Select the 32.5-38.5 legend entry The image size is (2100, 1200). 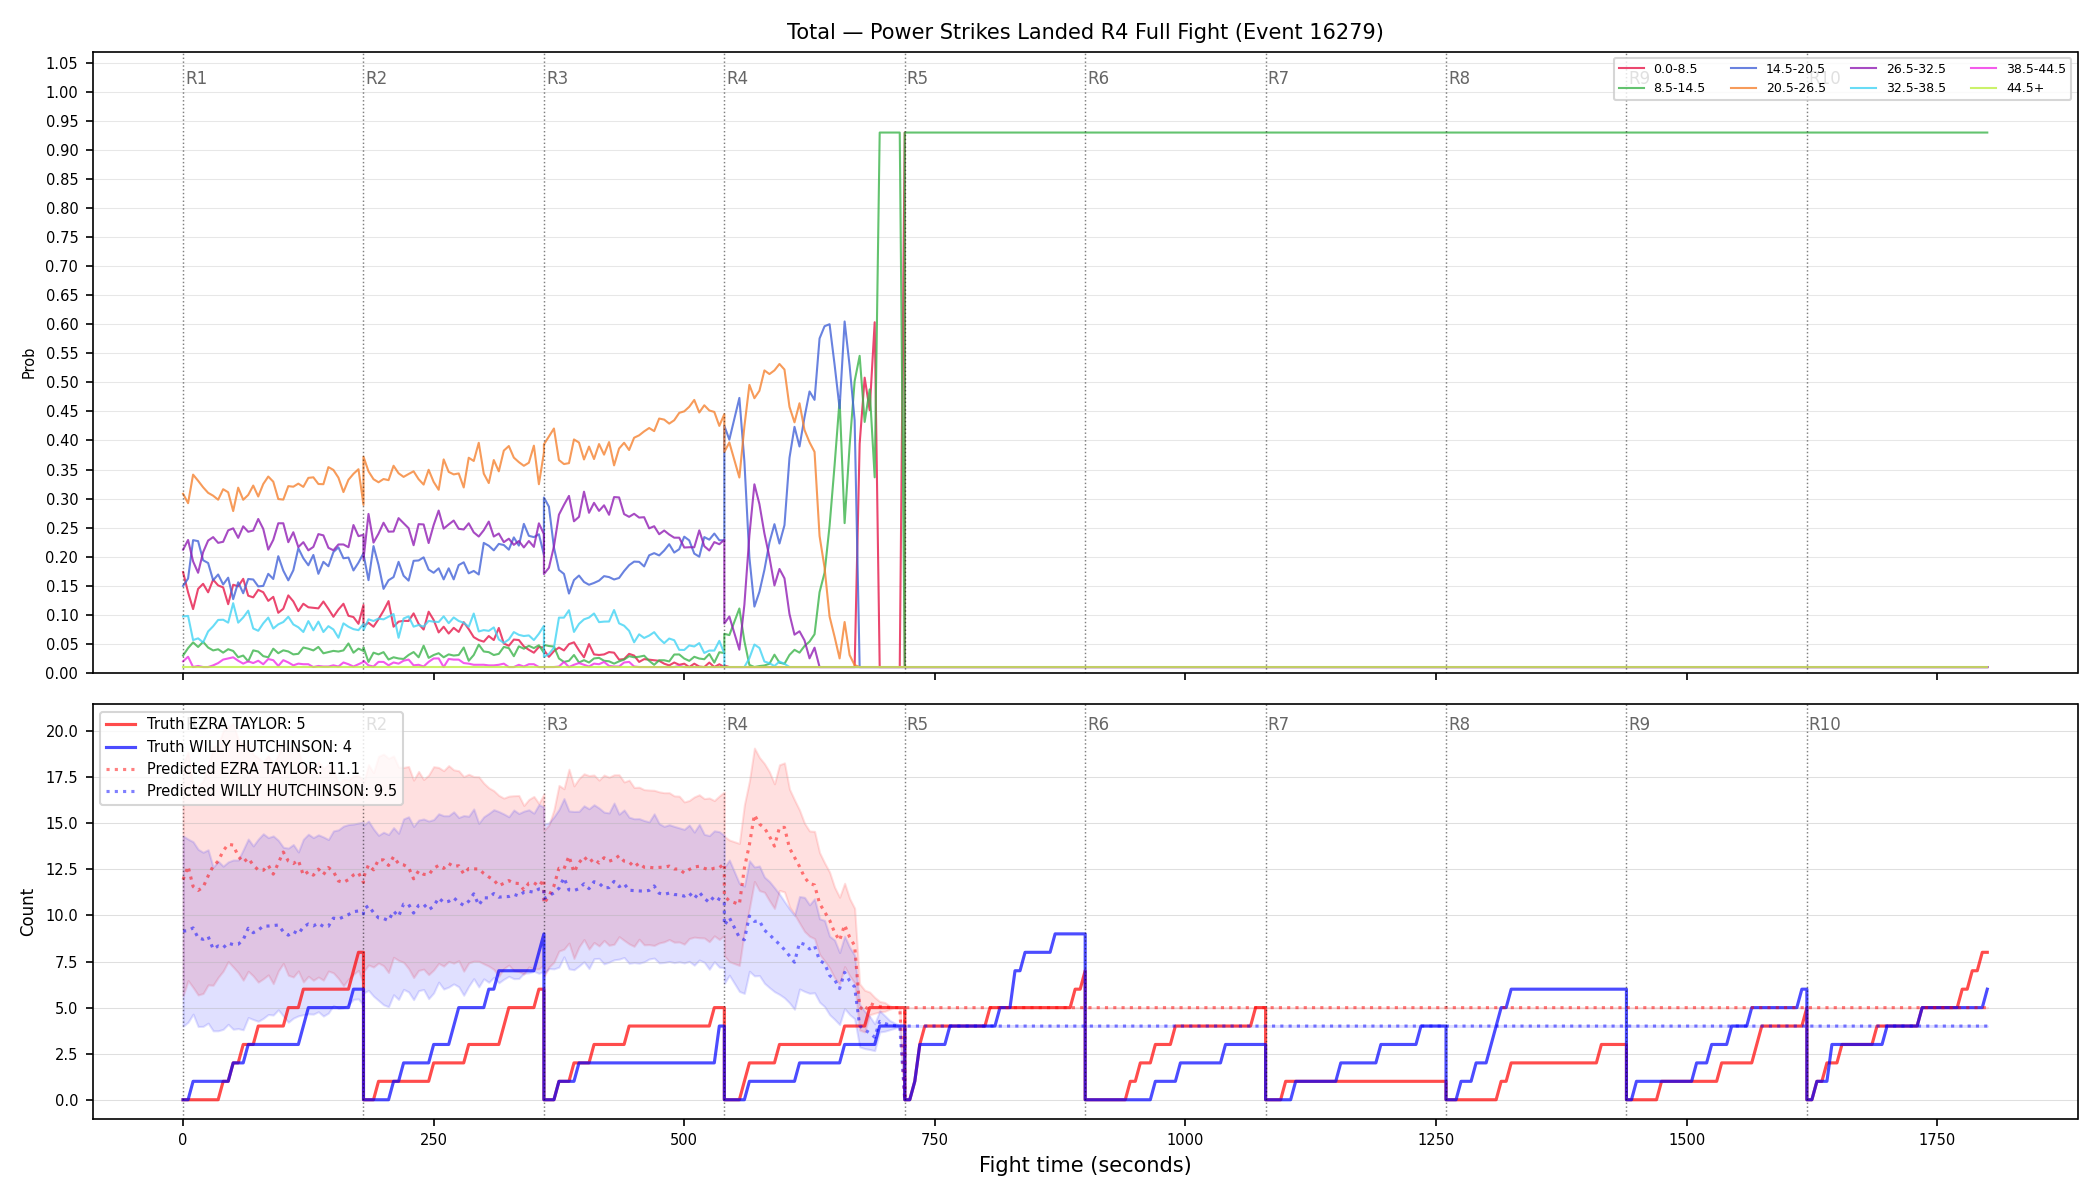pyautogui.click(x=1898, y=88)
